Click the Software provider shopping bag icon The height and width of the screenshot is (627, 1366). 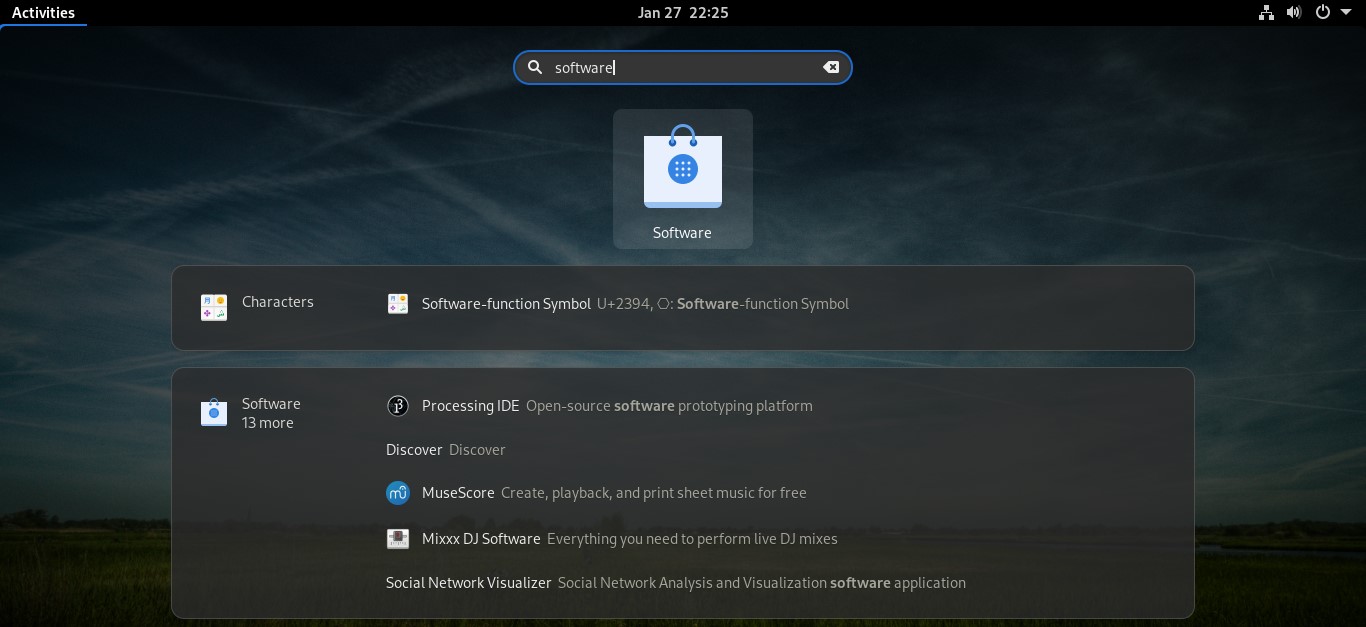[214, 412]
